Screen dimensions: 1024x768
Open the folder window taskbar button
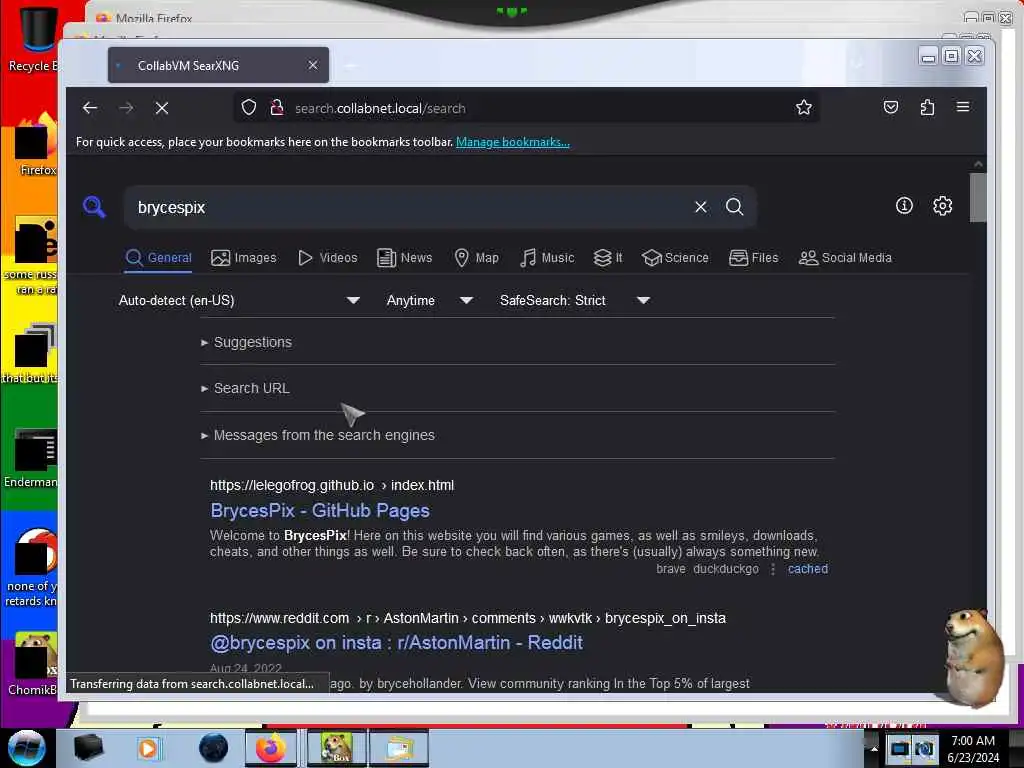(400, 748)
